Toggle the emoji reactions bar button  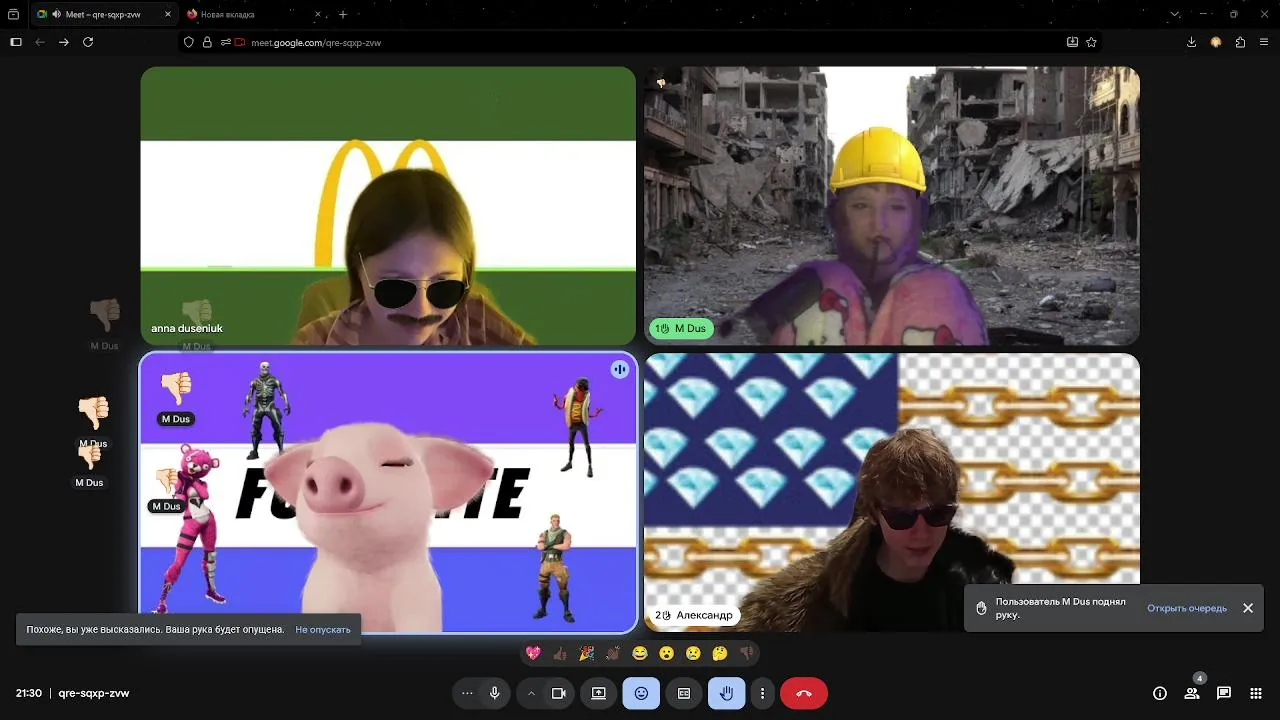641,693
